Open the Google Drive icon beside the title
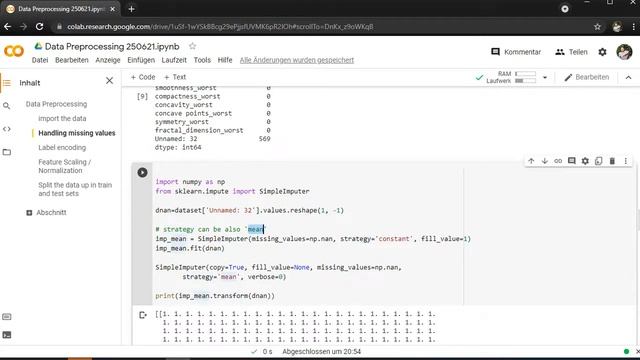This screenshot has height=360, width=640. click(38, 46)
